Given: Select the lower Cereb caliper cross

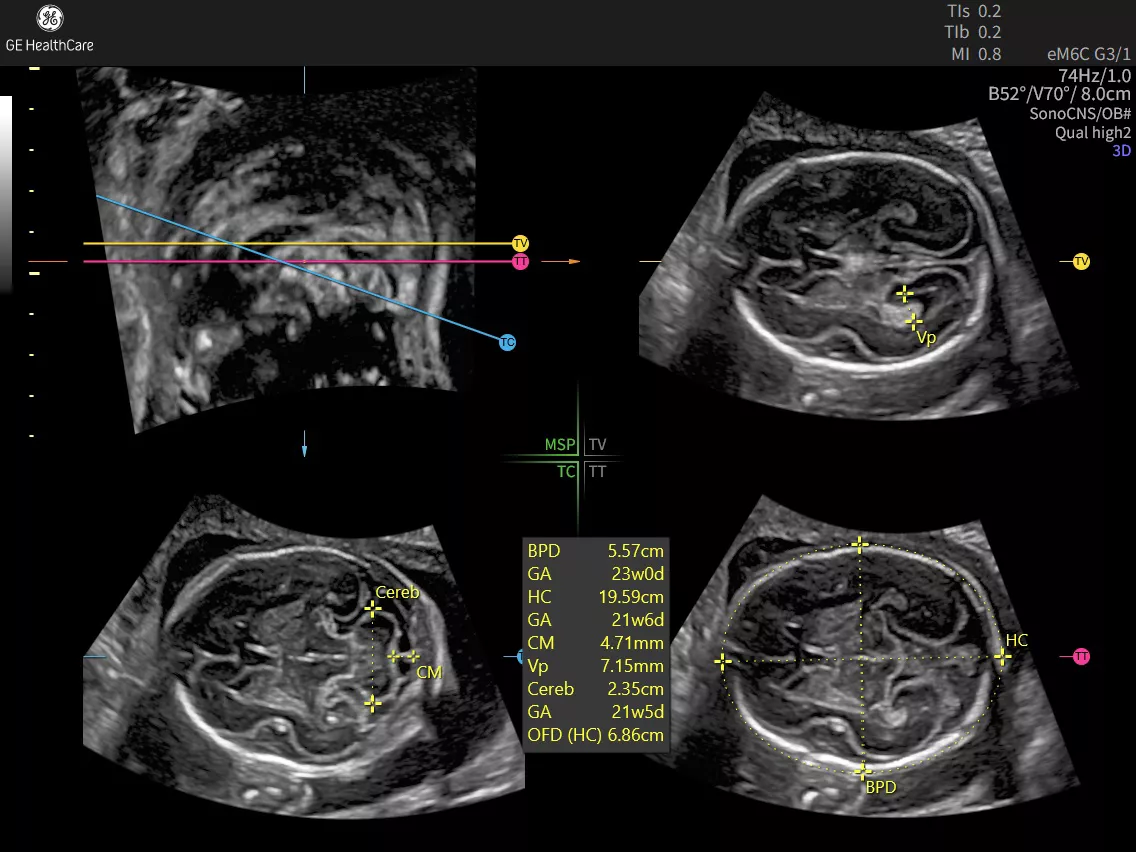Looking at the screenshot, I should pyautogui.click(x=372, y=703).
